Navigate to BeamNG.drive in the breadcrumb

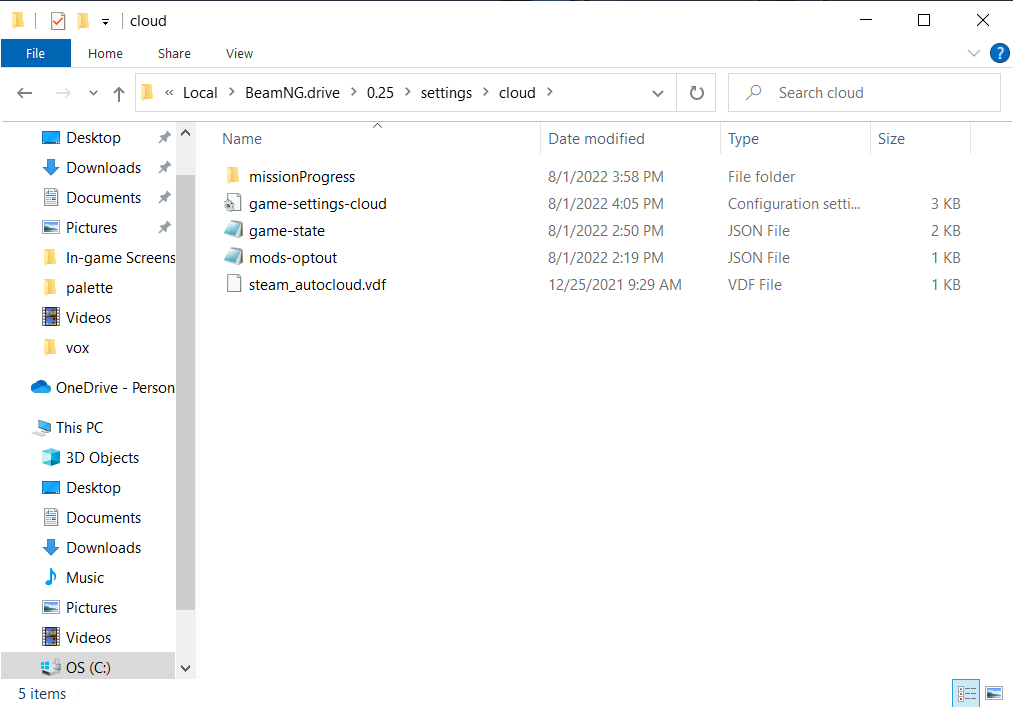coord(292,93)
